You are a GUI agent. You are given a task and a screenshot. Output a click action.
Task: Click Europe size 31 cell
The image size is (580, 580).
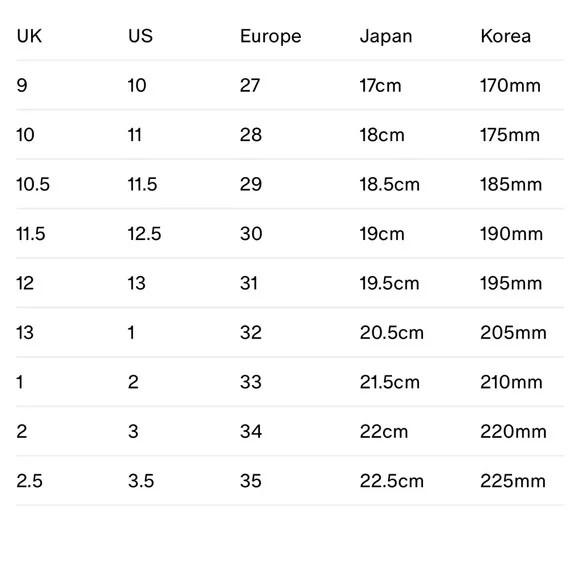coord(249,283)
